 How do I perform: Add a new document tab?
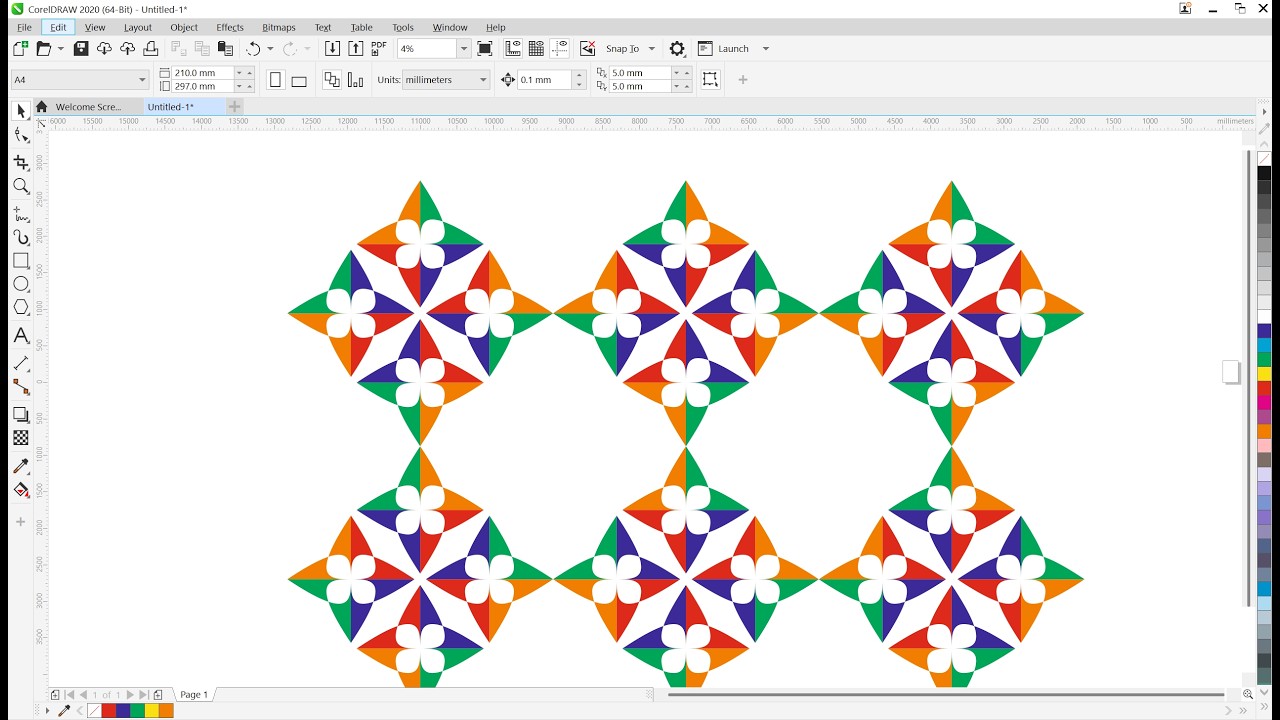[x=235, y=107]
